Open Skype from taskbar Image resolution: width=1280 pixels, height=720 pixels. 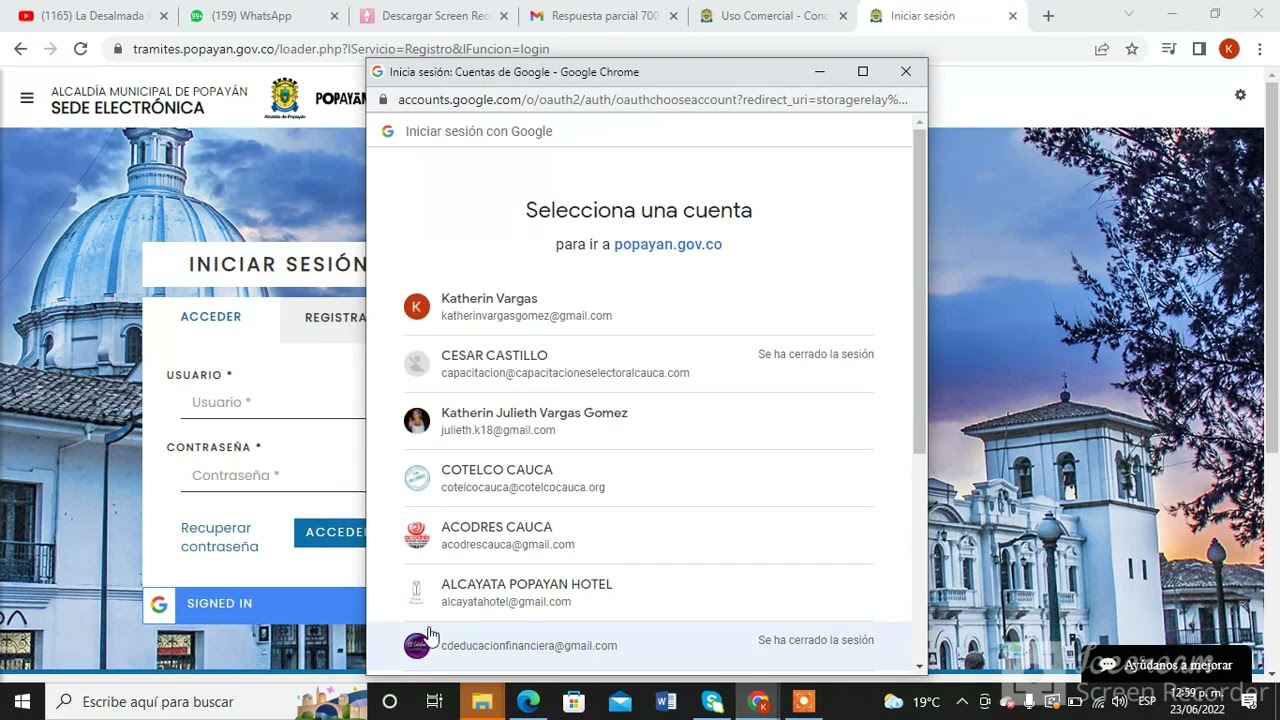712,702
